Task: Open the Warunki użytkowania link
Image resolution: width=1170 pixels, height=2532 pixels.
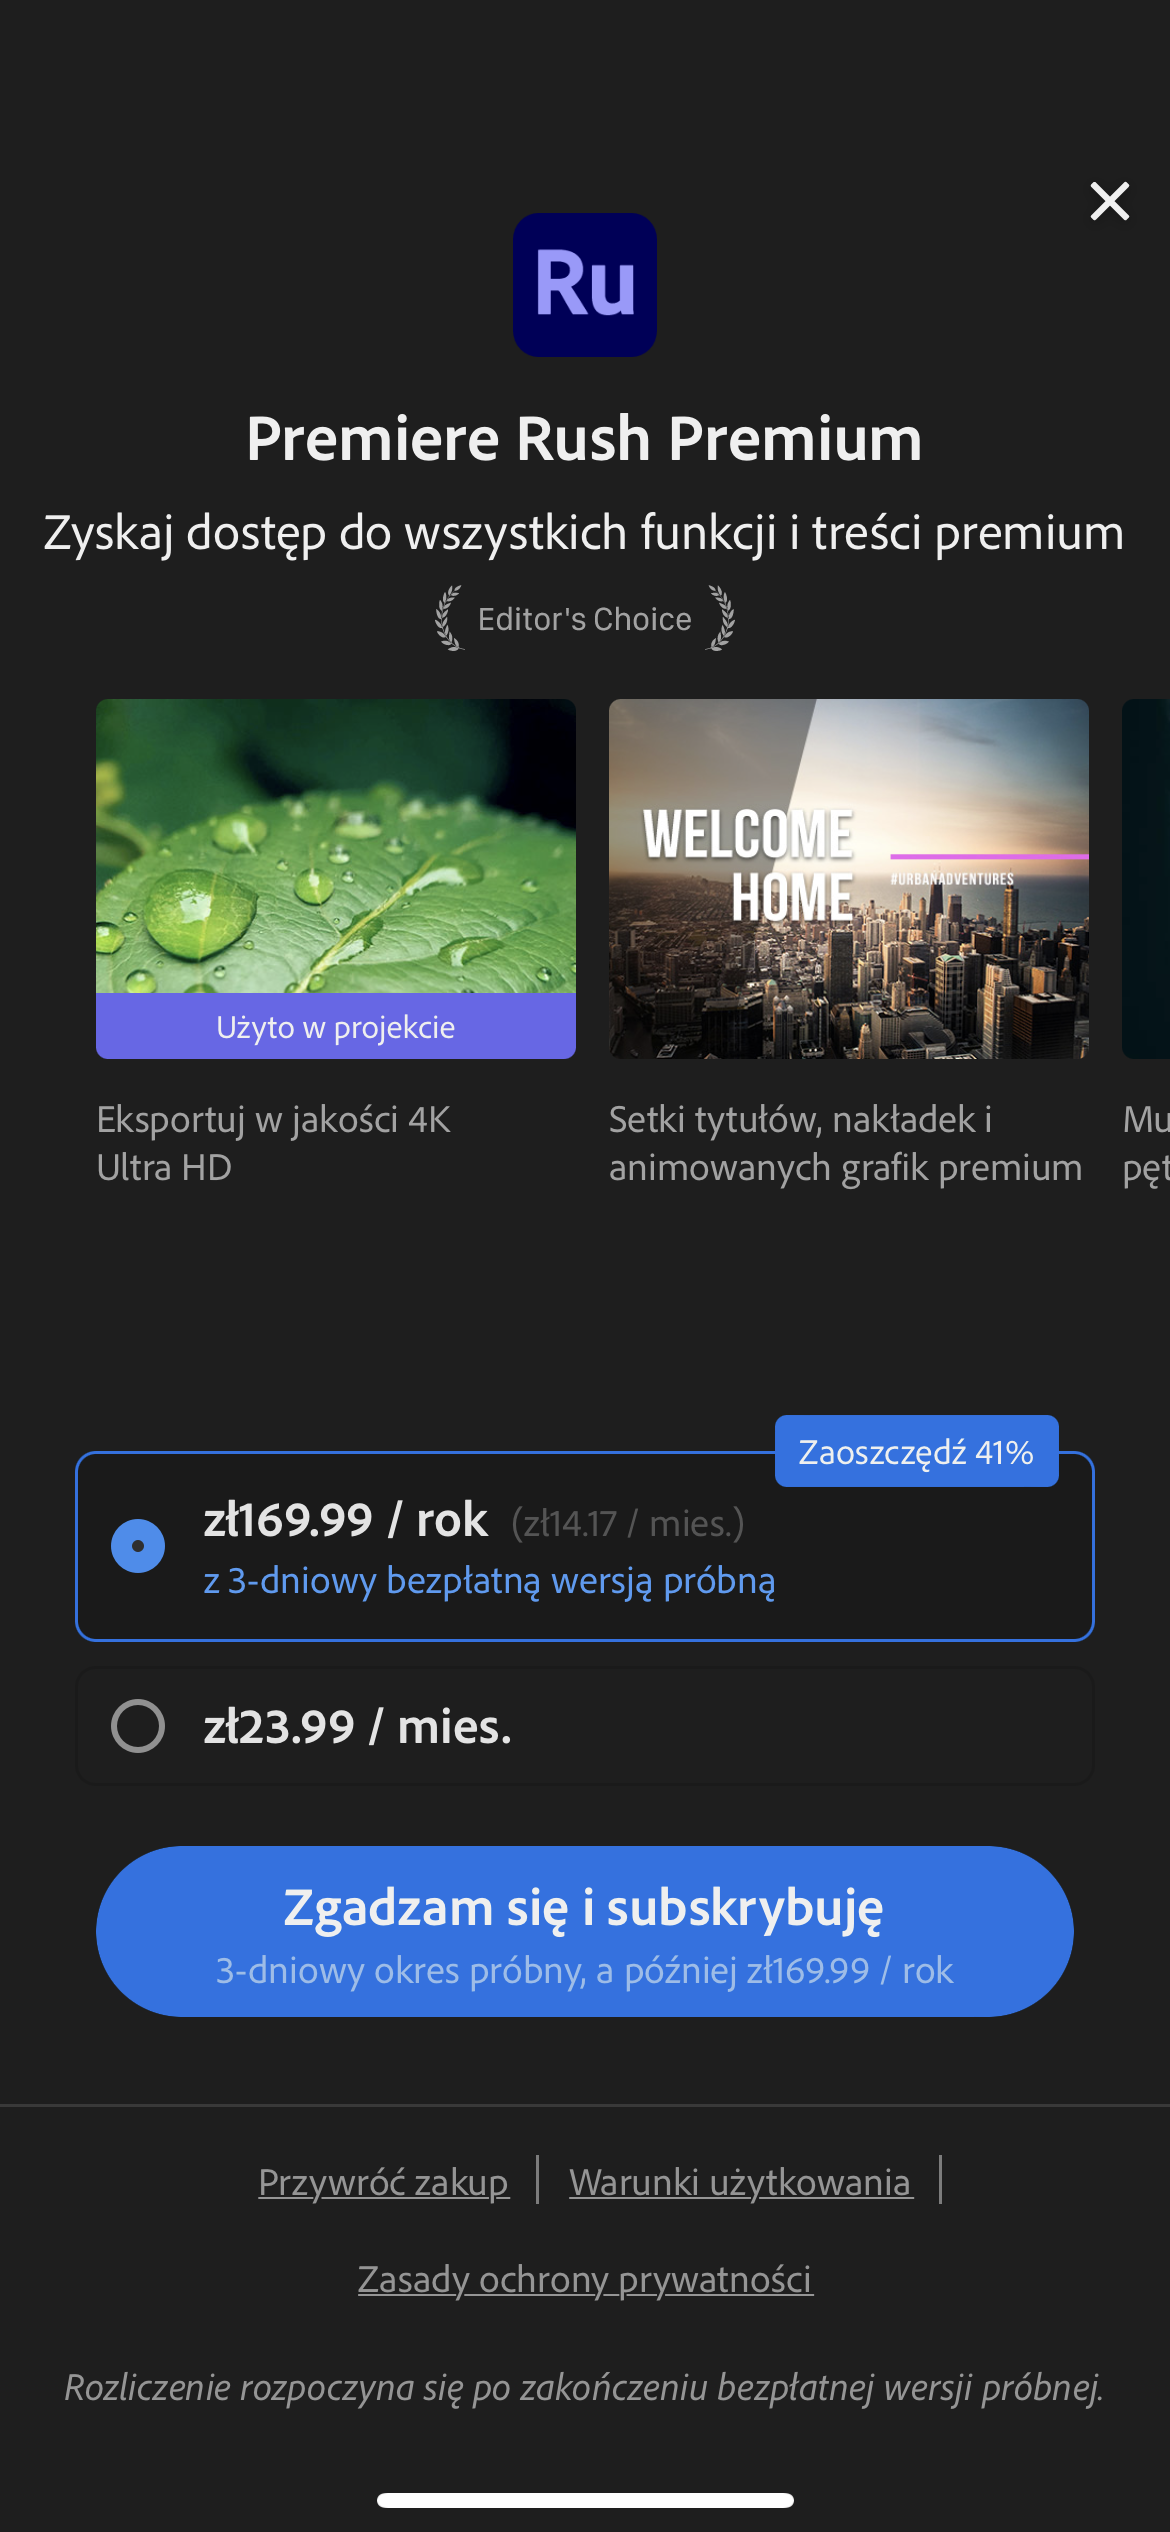Action: (x=741, y=2182)
